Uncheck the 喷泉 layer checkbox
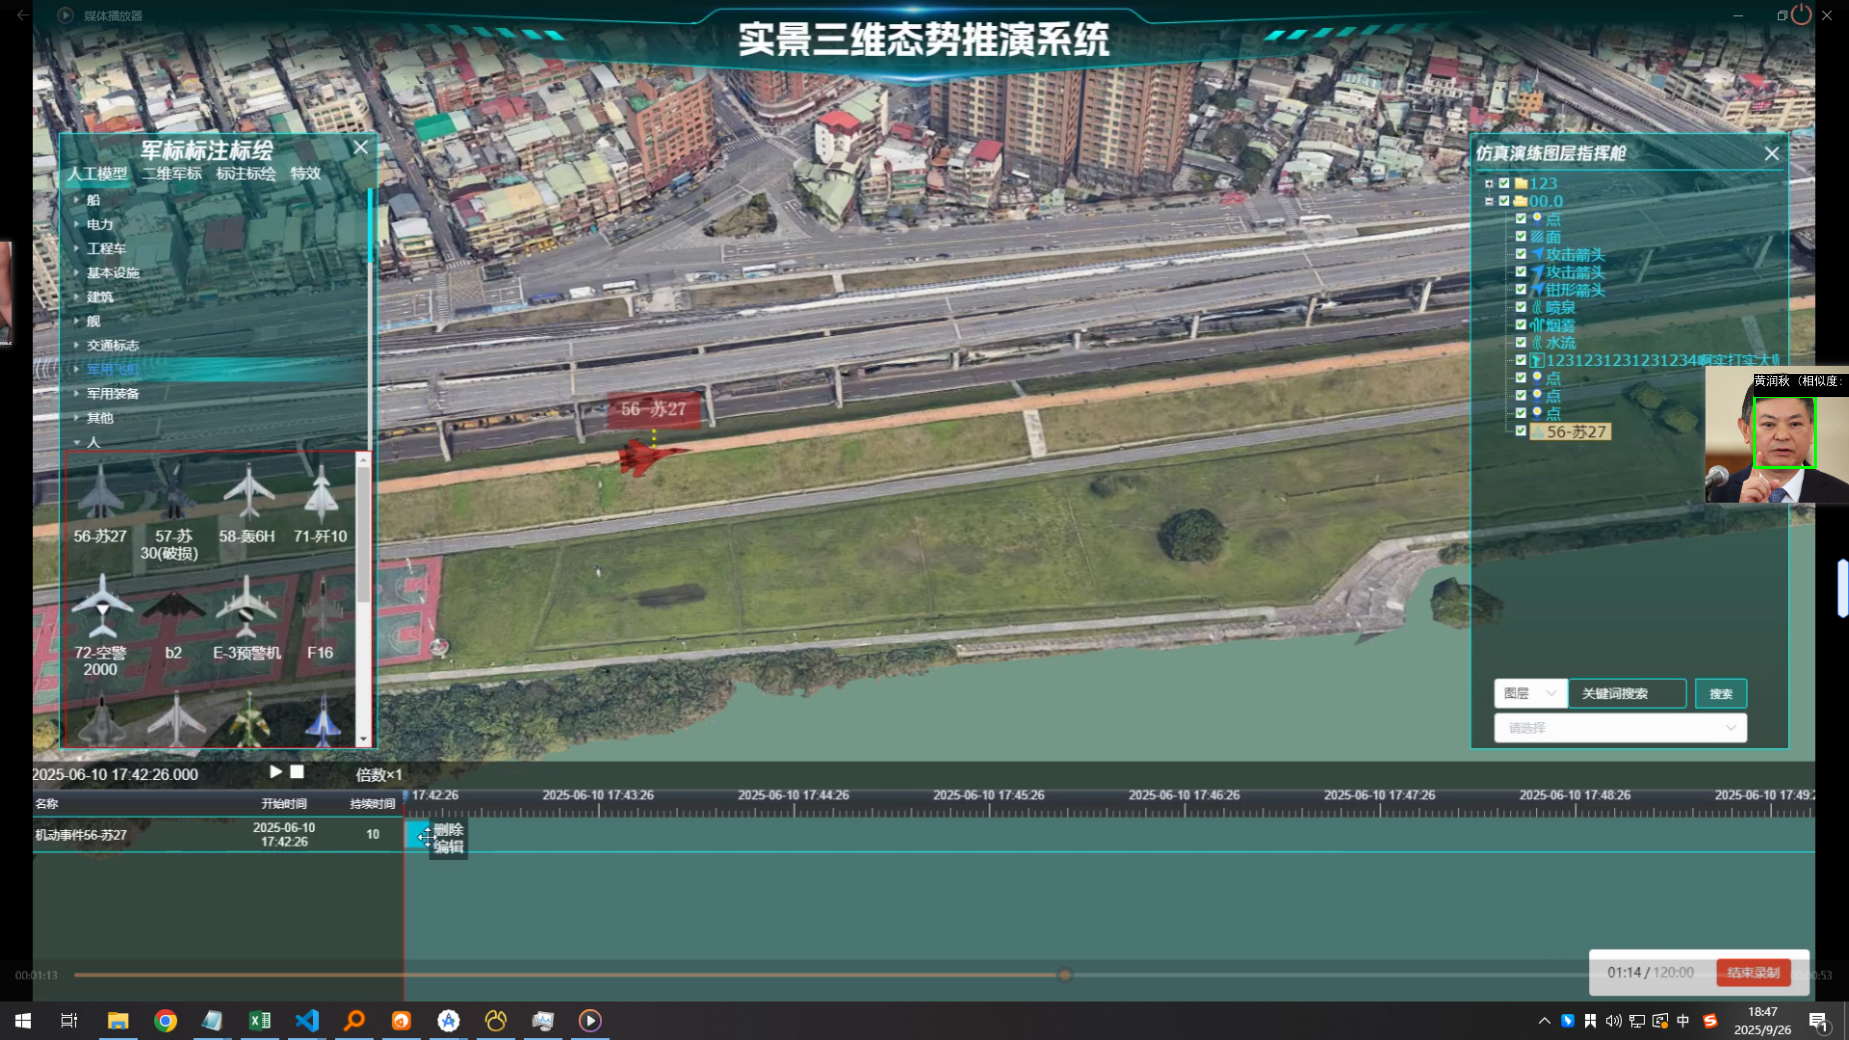Image resolution: width=1849 pixels, height=1040 pixels. tap(1521, 307)
